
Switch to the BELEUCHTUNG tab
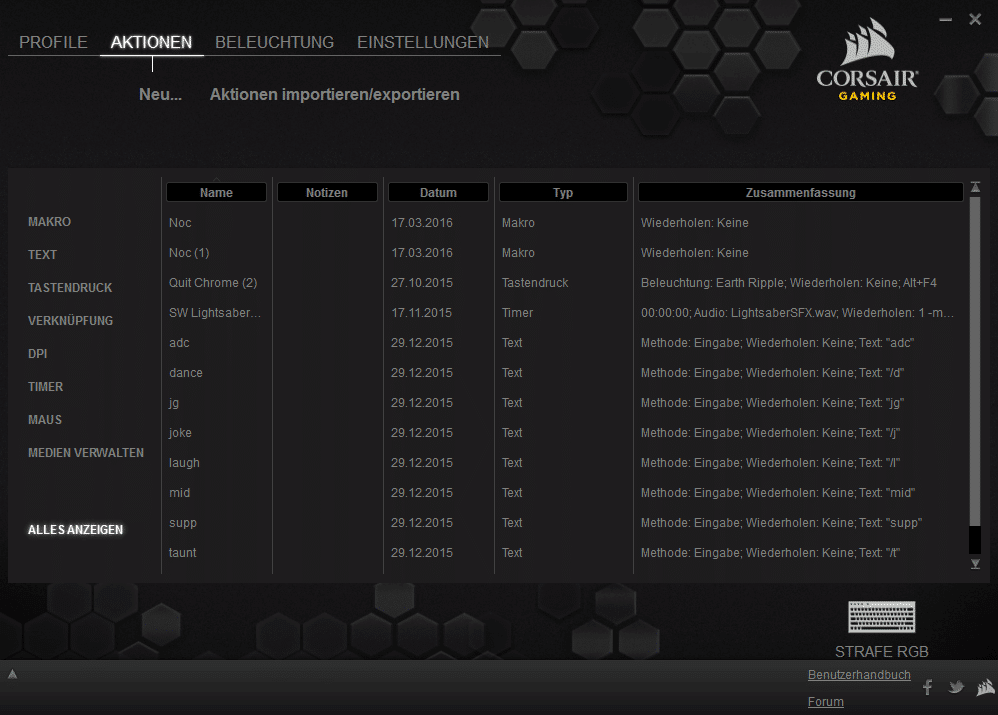point(274,42)
